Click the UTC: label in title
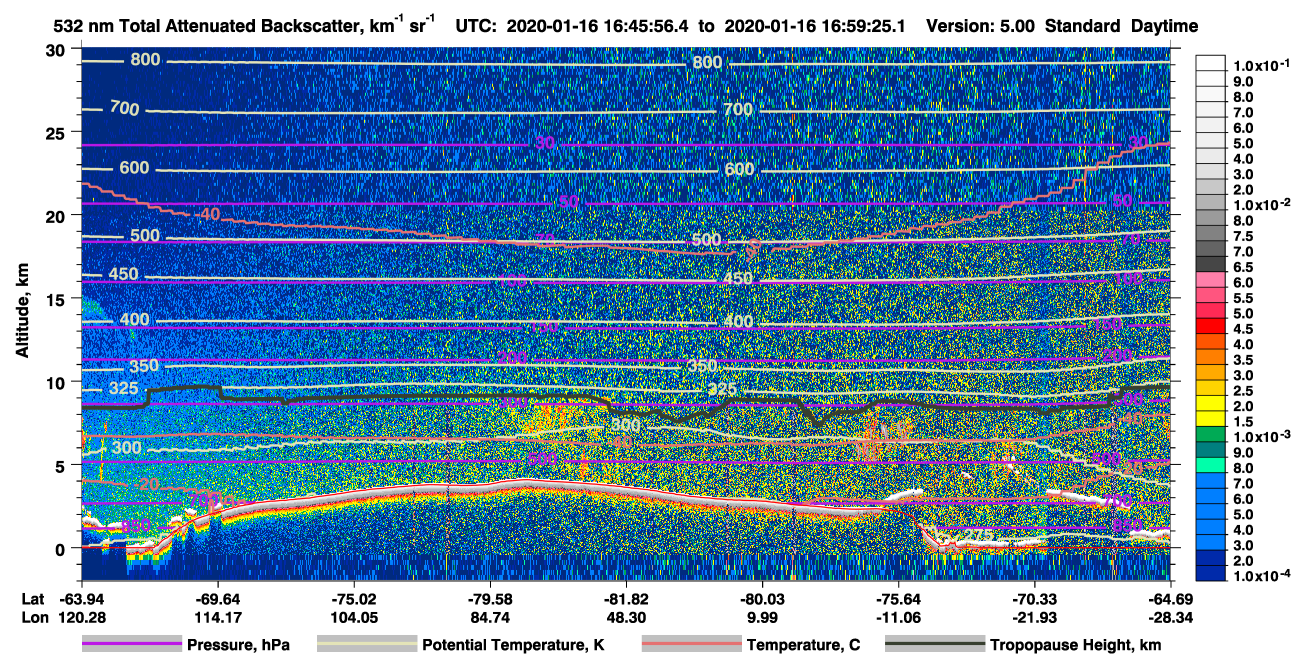 click(476, 27)
